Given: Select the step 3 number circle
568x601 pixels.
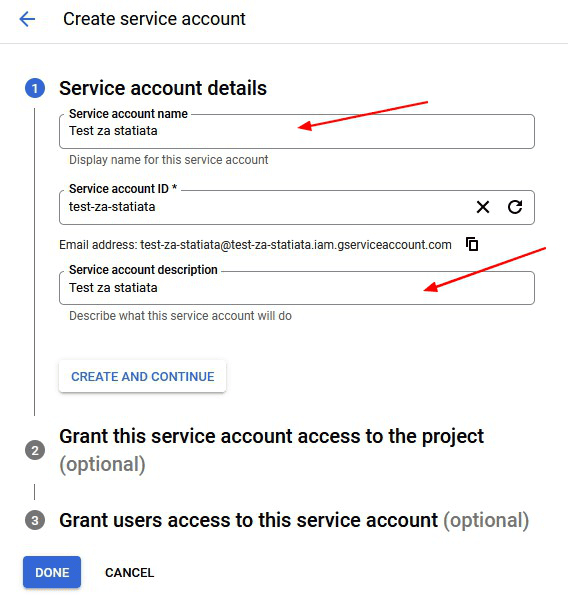Looking at the screenshot, I should pyautogui.click(x=35, y=521).
